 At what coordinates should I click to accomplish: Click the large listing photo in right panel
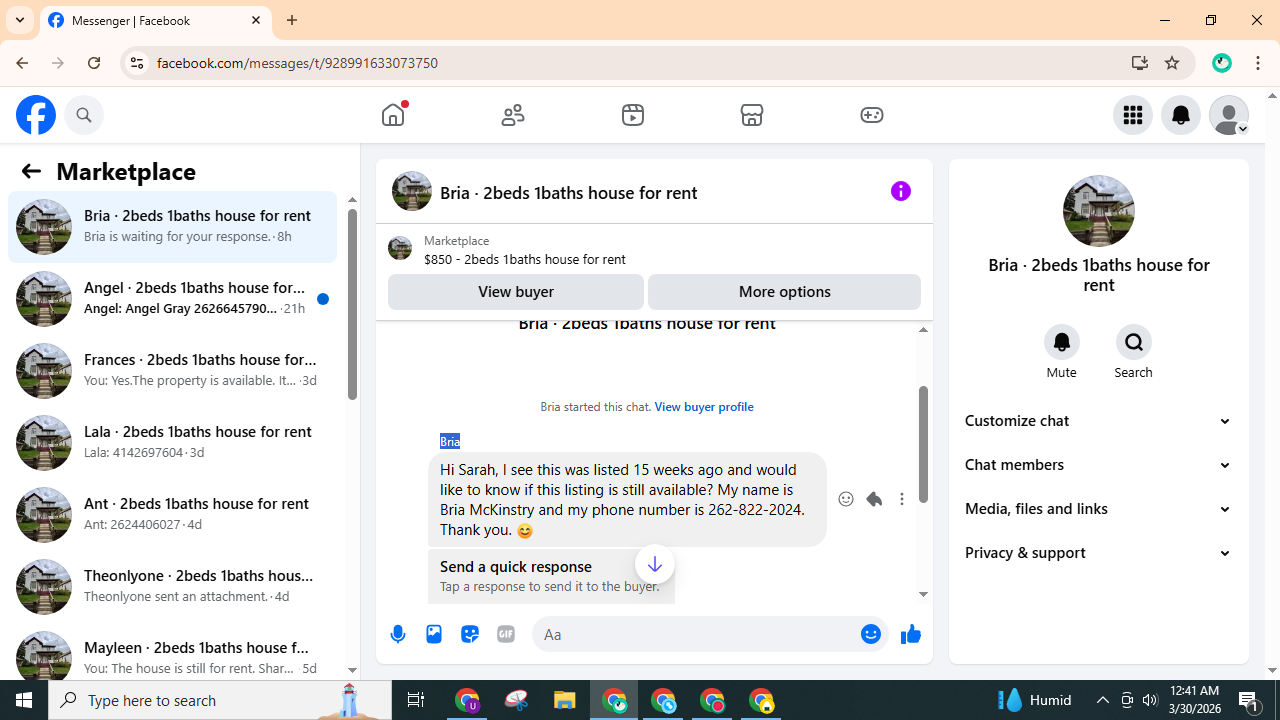pyautogui.click(x=1099, y=211)
